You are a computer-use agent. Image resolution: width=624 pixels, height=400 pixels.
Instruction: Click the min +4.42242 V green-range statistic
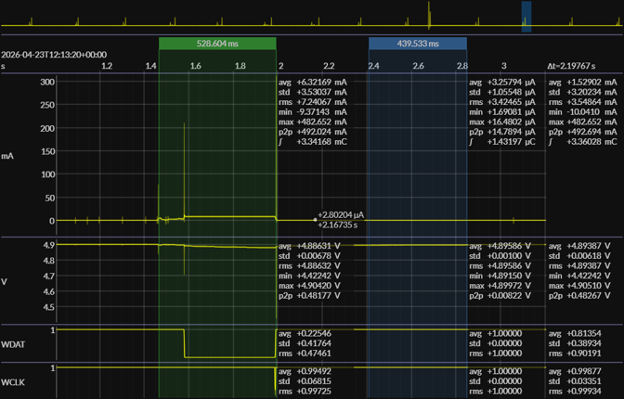click(x=309, y=276)
